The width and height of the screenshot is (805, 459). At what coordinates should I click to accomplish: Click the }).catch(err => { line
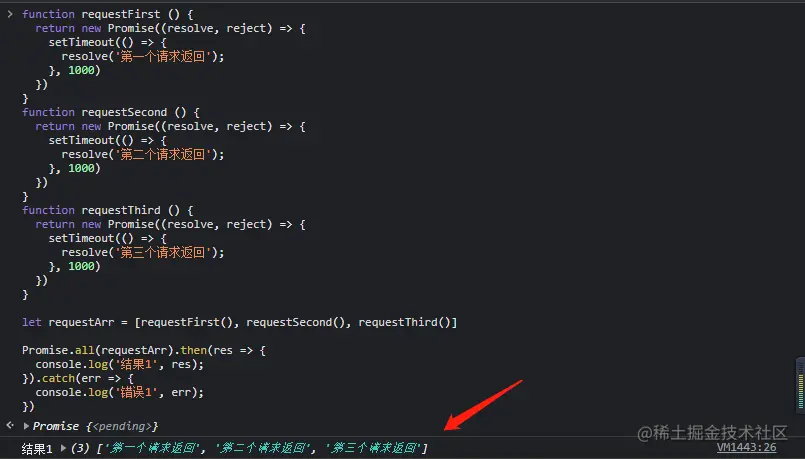pyautogui.click(x=78, y=378)
